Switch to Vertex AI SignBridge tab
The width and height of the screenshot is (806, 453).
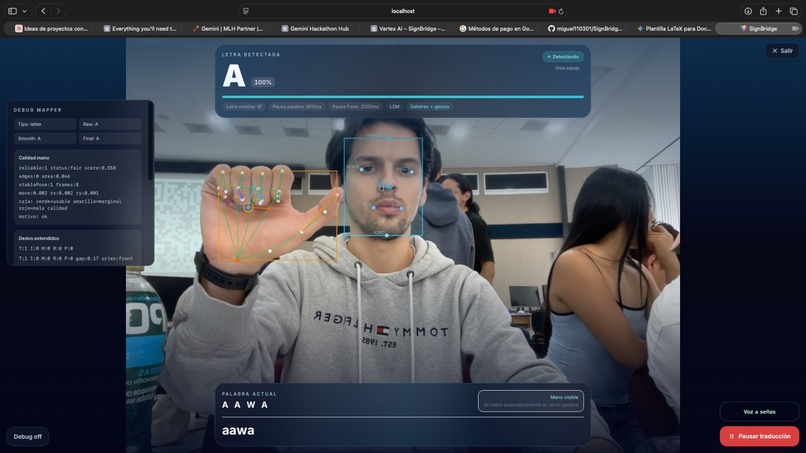[408, 29]
